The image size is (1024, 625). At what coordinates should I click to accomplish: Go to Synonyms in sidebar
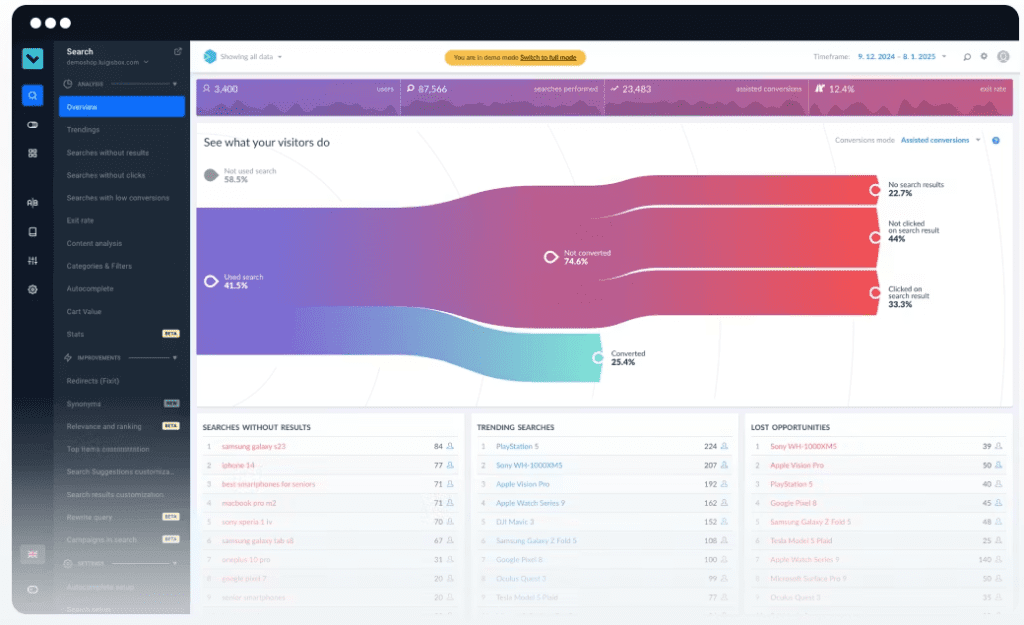[84, 404]
